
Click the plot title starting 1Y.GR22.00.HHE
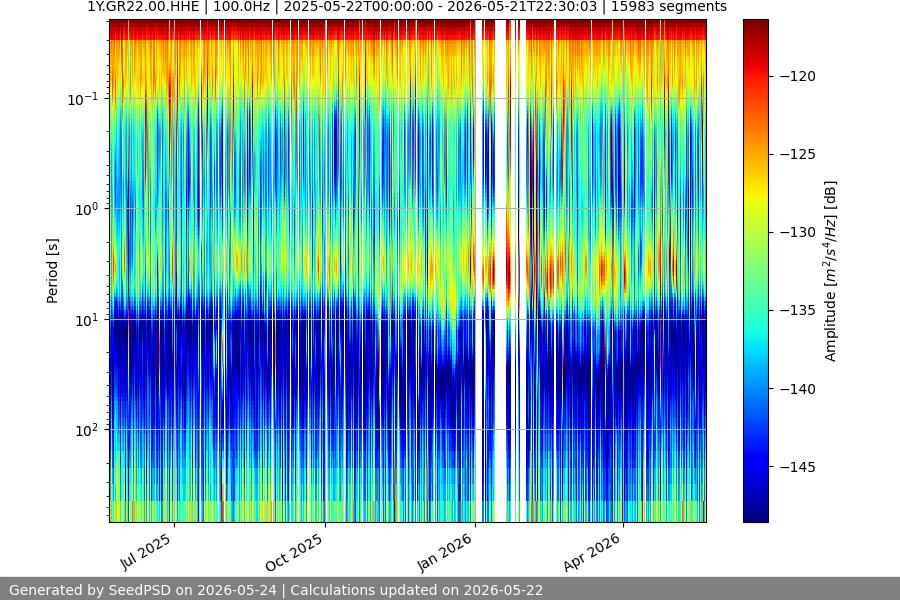407,7
